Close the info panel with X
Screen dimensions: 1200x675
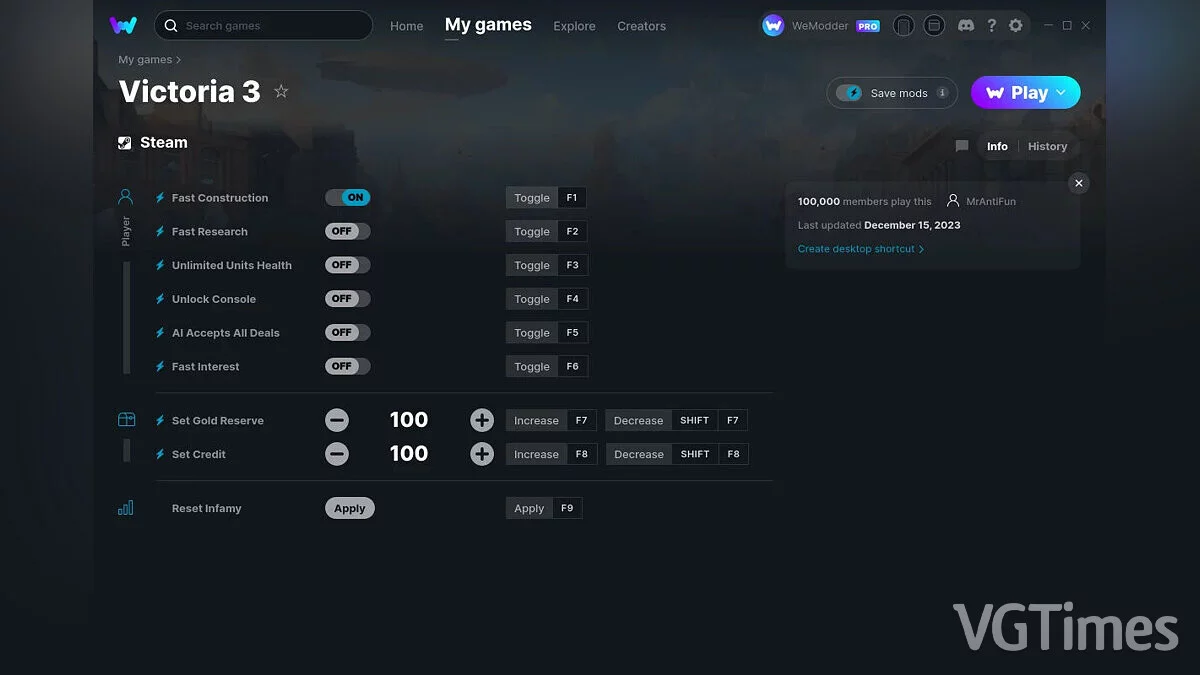[1078, 183]
